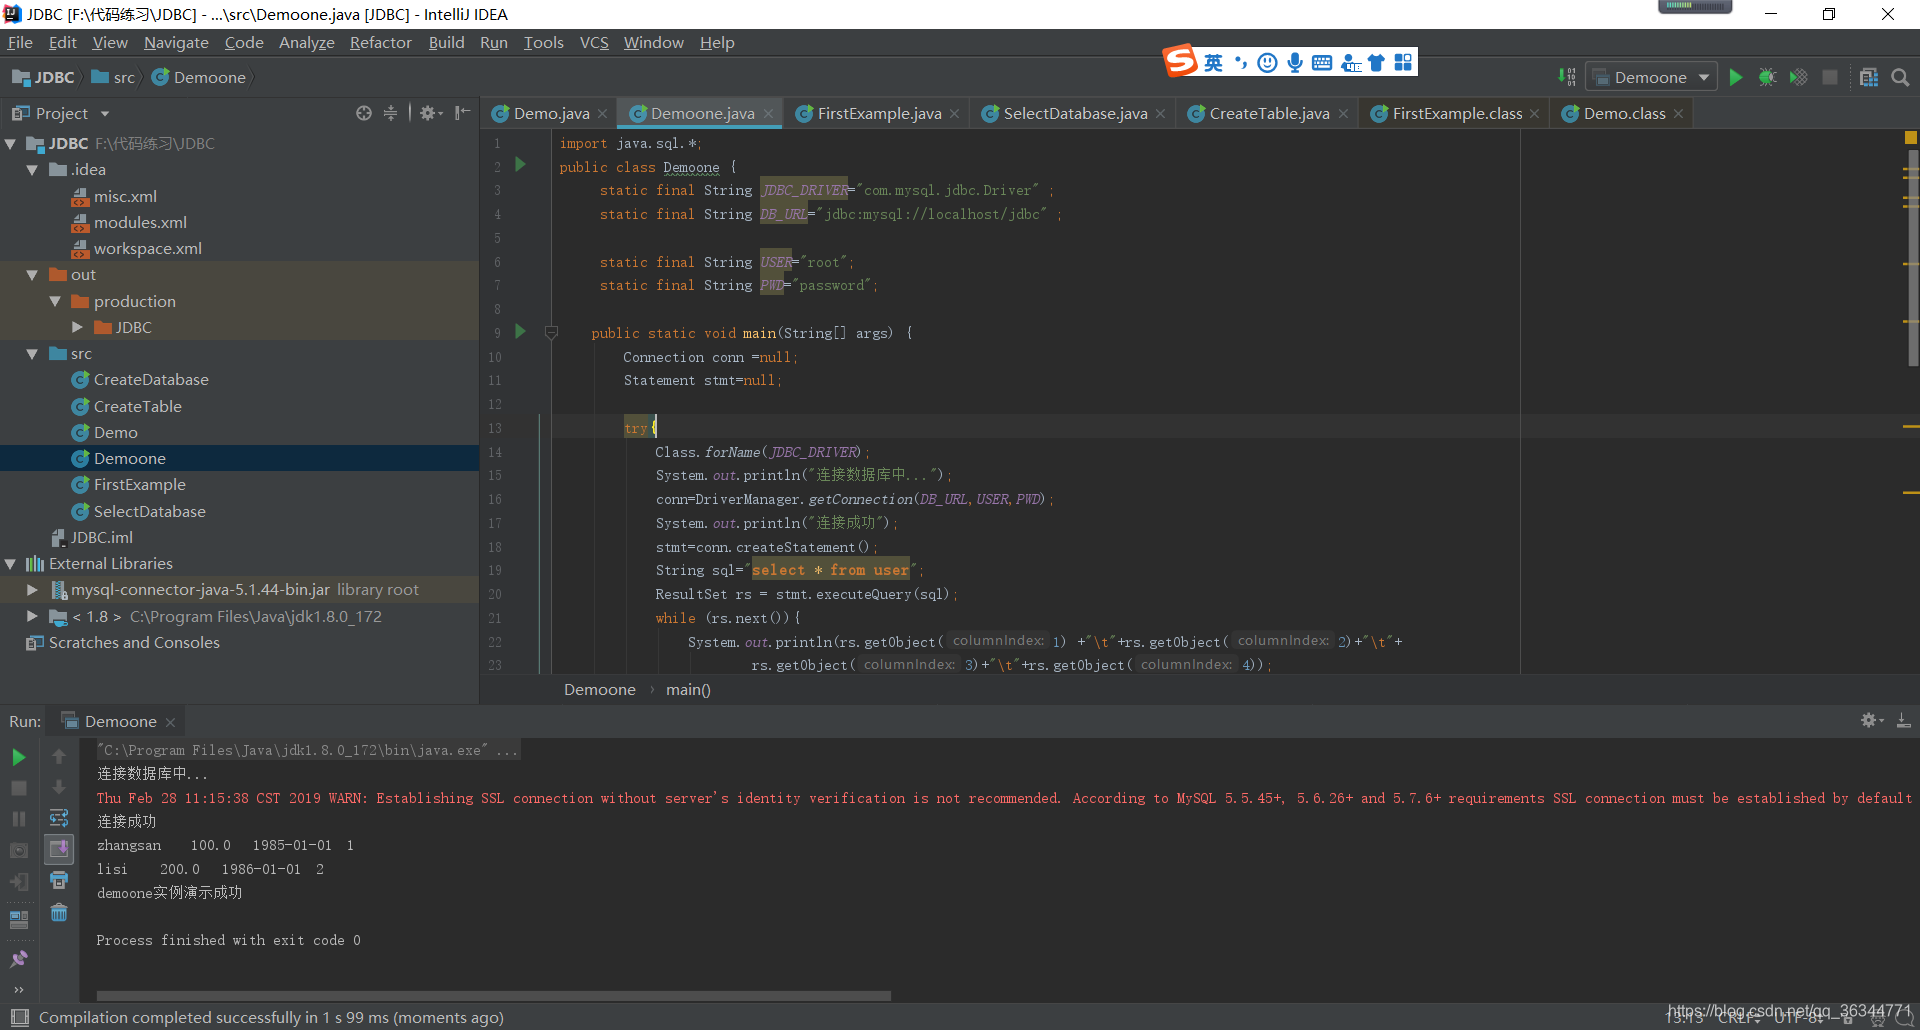The height and width of the screenshot is (1030, 1920).
Task: Start debugging with the Debug bug icon
Action: (x=1767, y=77)
